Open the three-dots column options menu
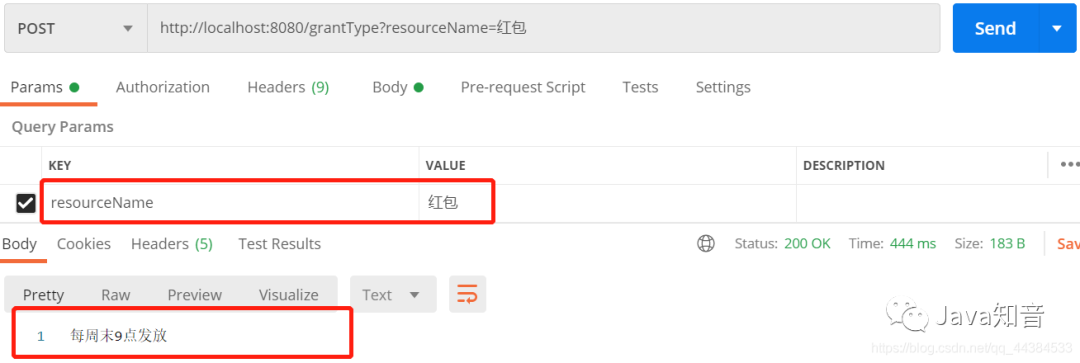Screen dimensions: 1080x363 pos(1070,165)
